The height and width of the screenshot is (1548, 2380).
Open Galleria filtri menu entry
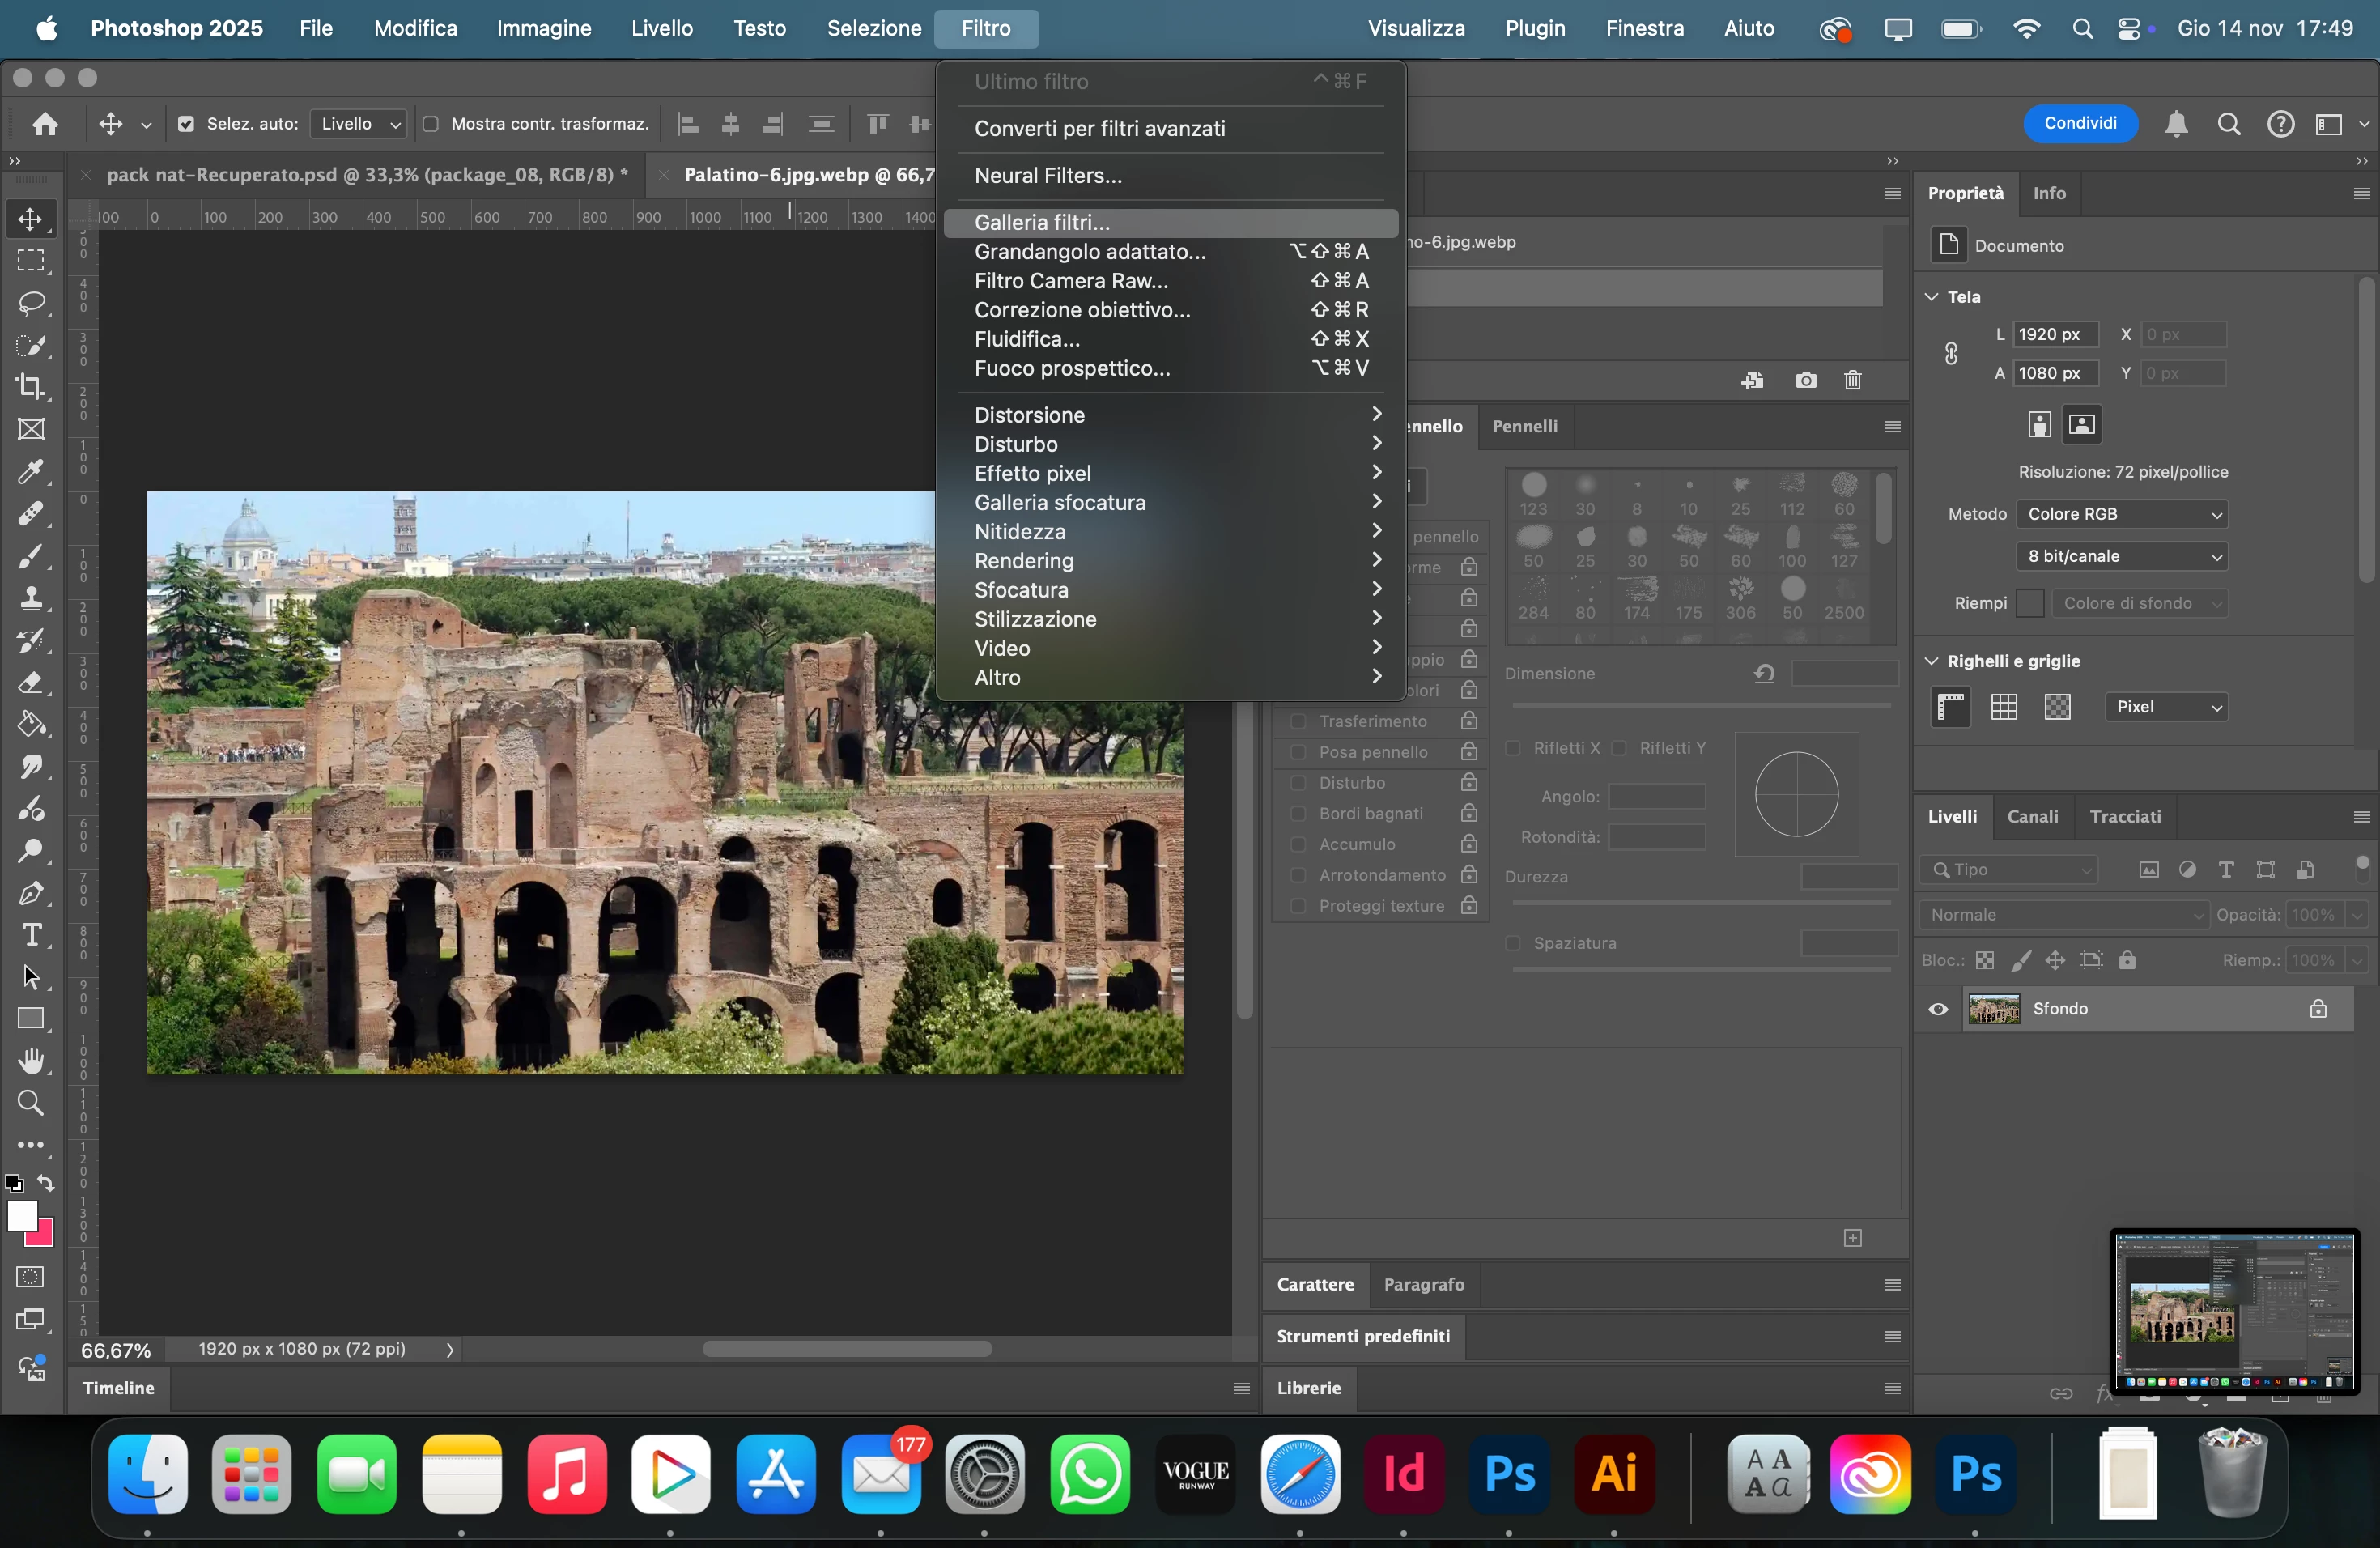pyautogui.click(x=1042, y=222)
